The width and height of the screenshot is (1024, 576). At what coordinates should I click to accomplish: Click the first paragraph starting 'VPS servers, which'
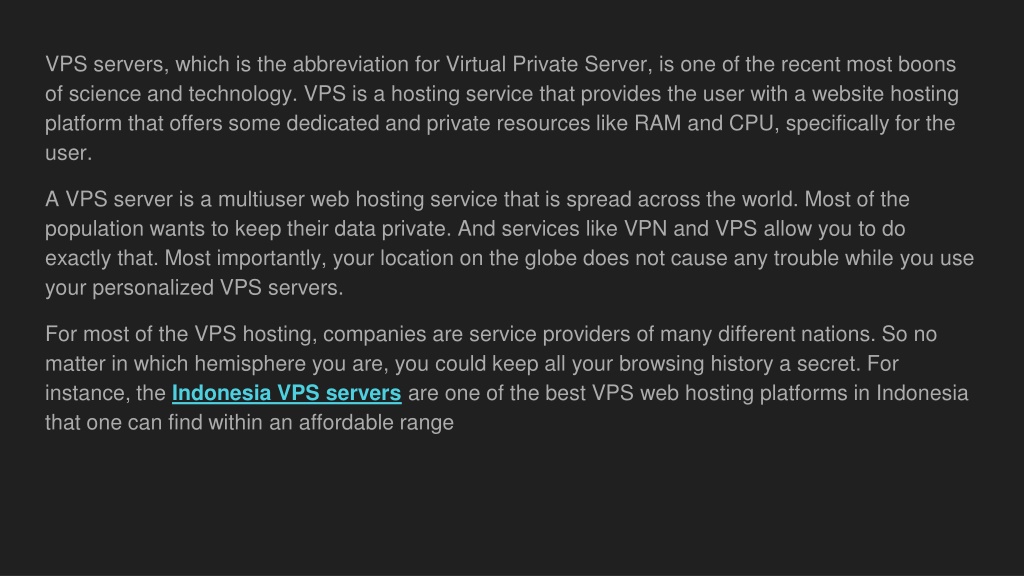click(502, 108)
